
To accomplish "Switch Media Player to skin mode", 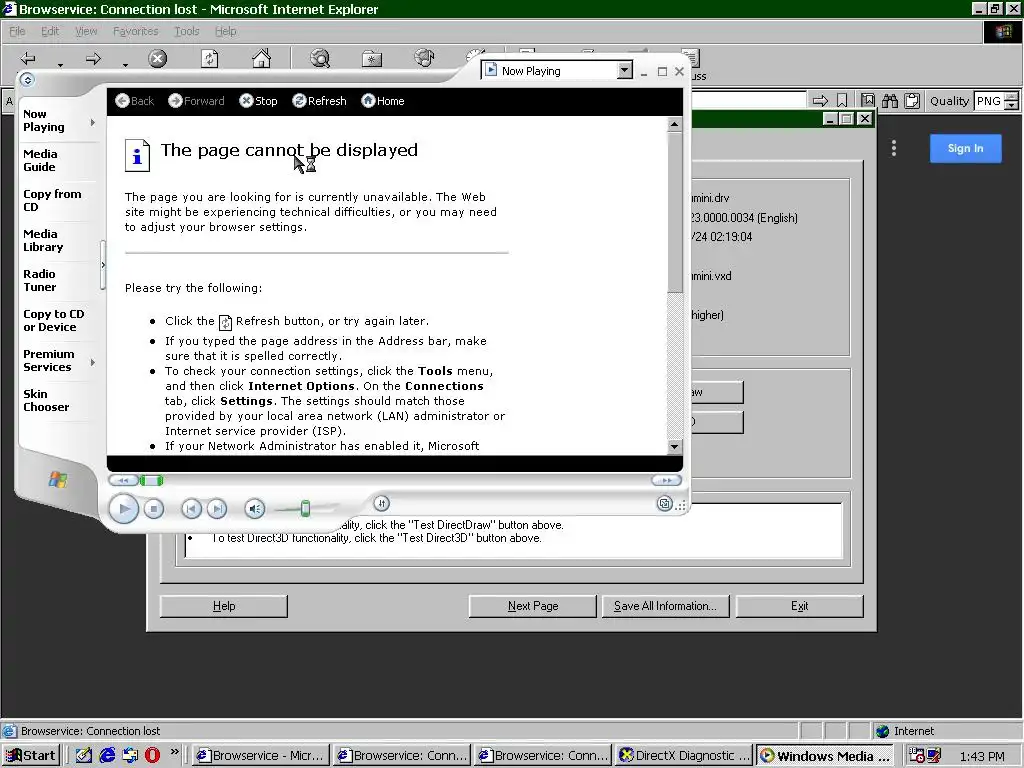I will 664,504.
